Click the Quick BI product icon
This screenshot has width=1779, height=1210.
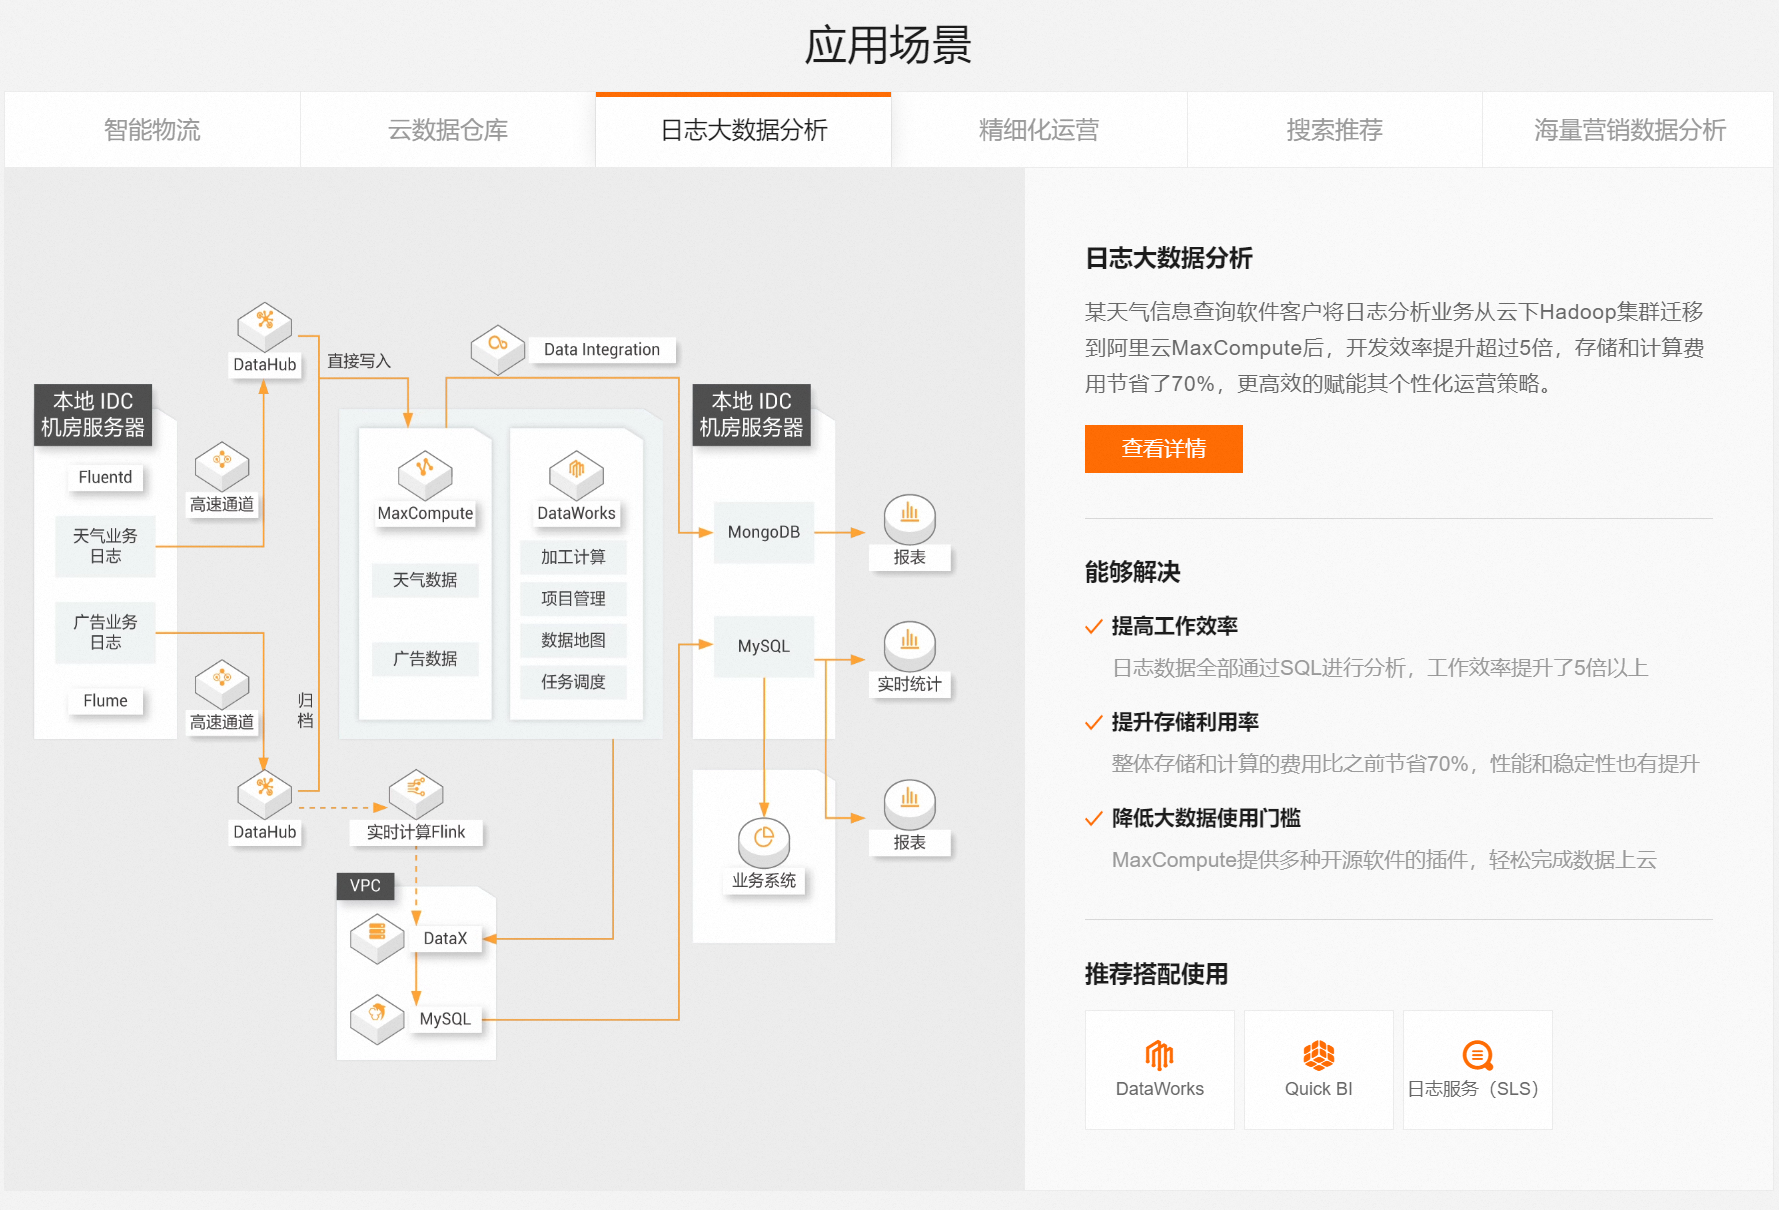coord(1318,1055)
